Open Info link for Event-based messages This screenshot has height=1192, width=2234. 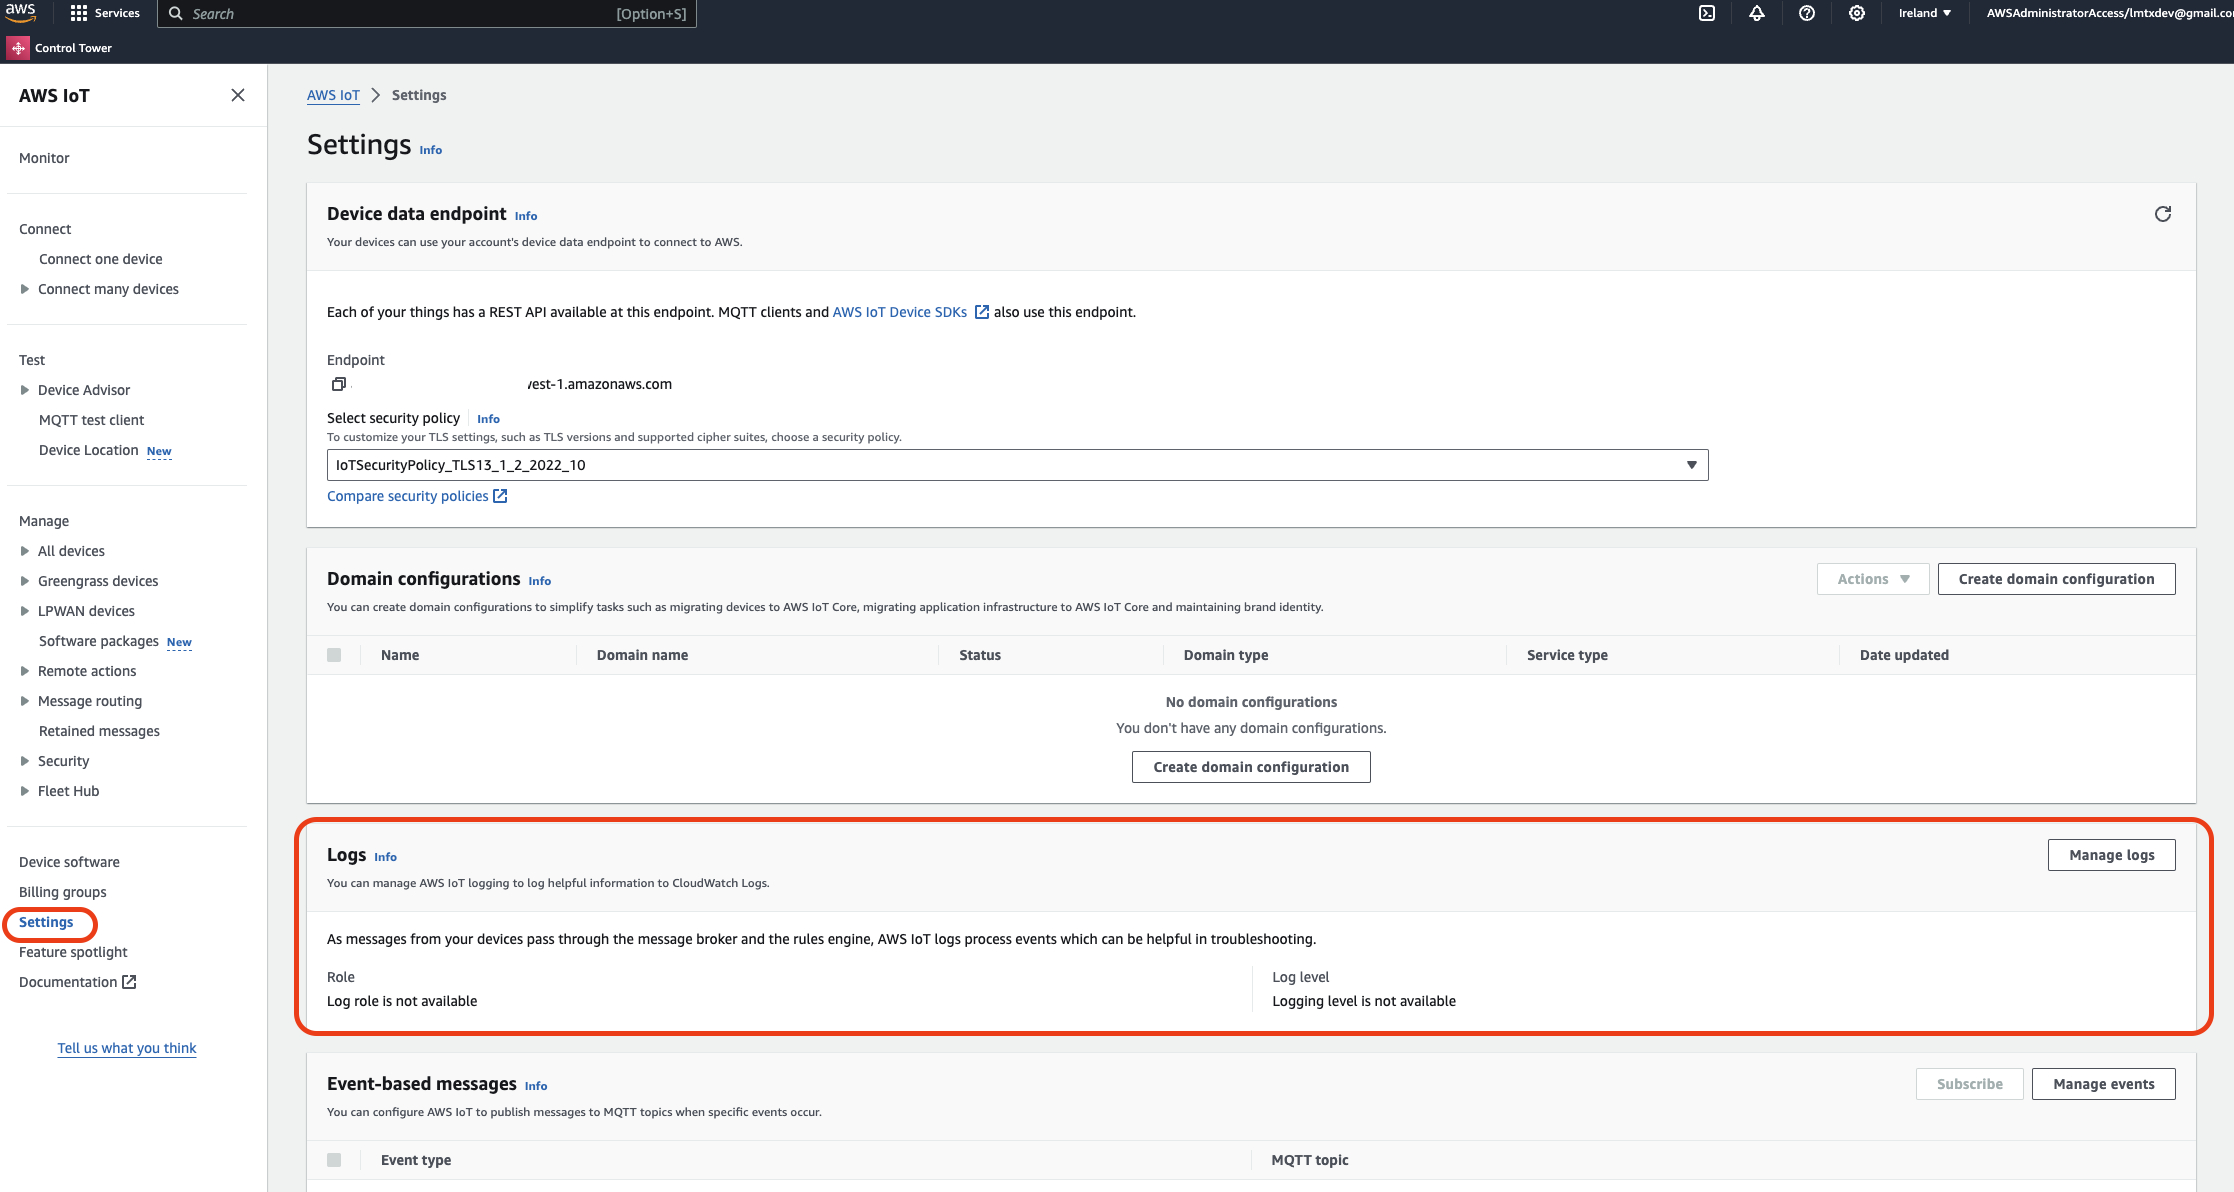point(536,1086)
